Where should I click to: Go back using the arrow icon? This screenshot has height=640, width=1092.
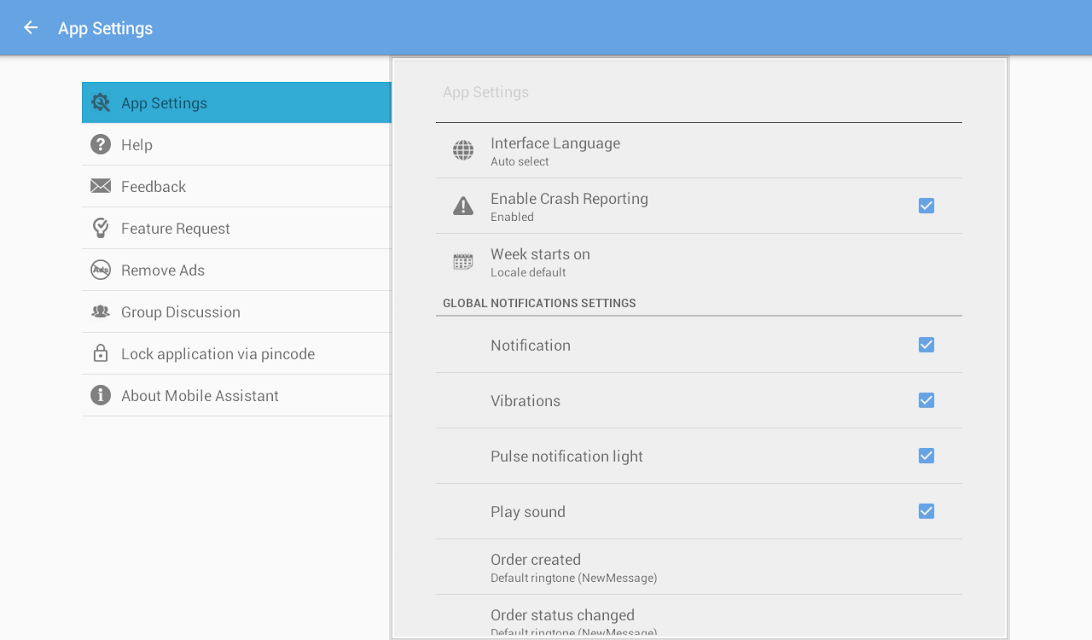click(31, 28)
